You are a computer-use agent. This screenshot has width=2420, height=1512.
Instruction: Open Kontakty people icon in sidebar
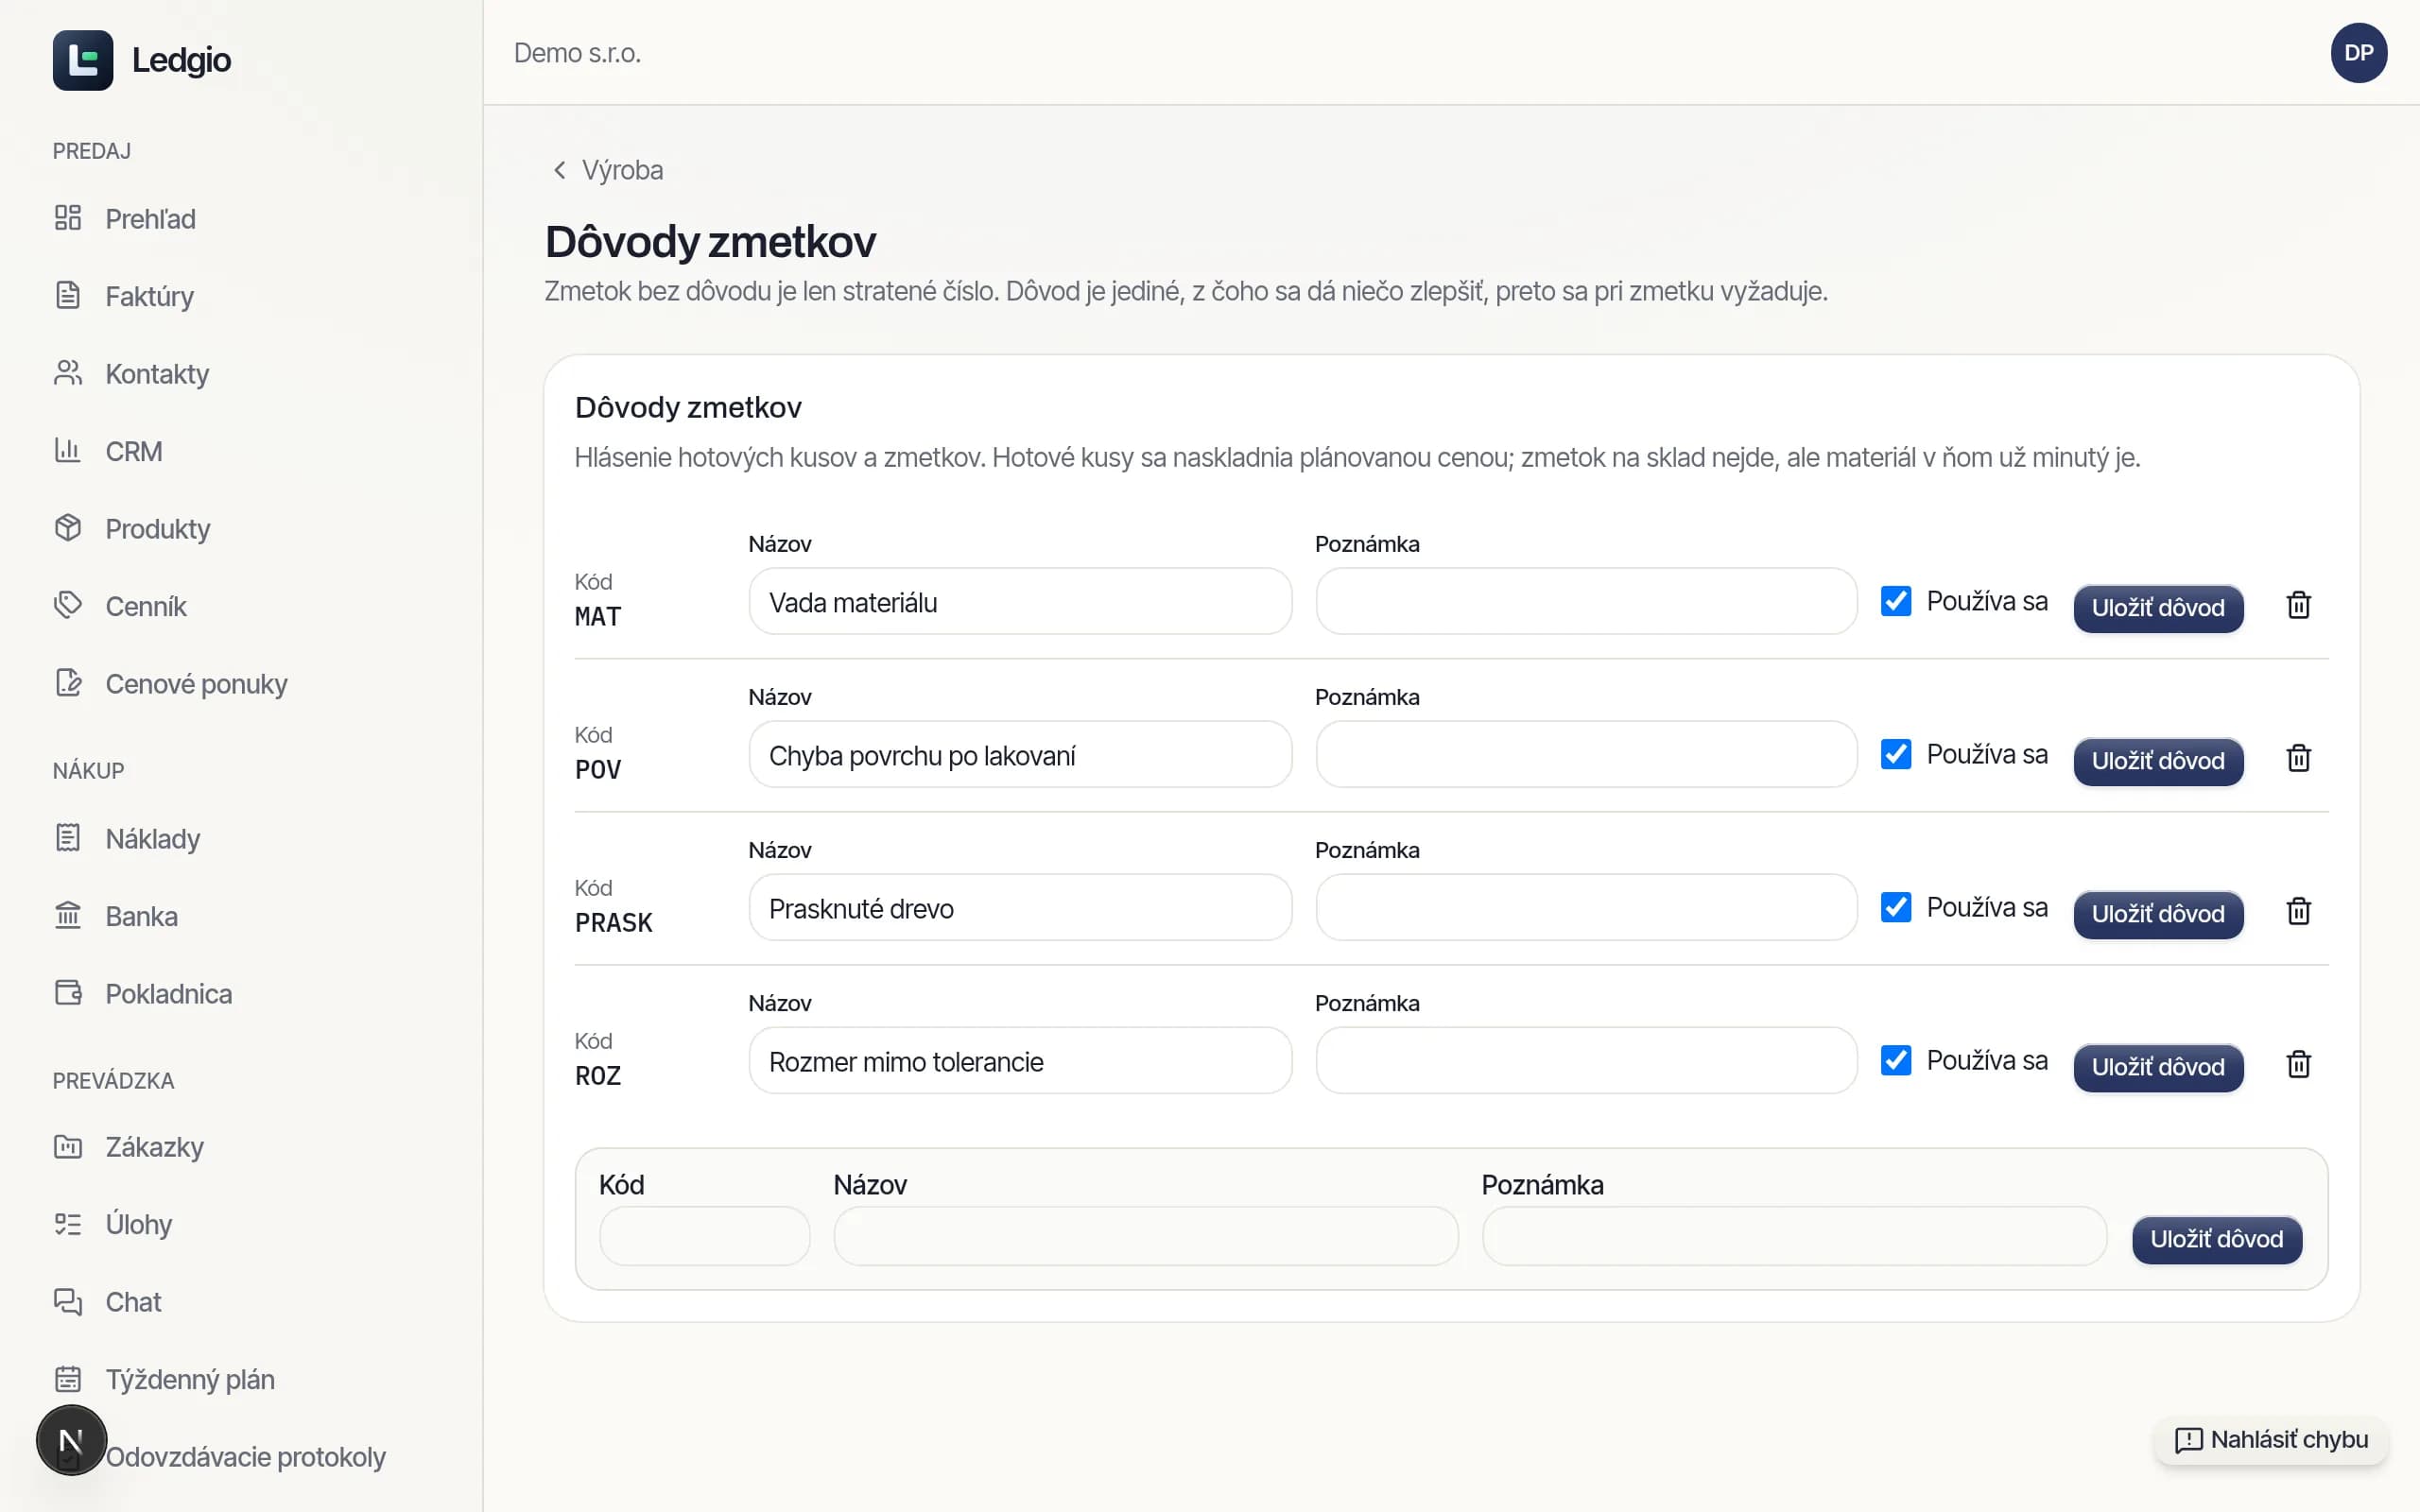68,373
